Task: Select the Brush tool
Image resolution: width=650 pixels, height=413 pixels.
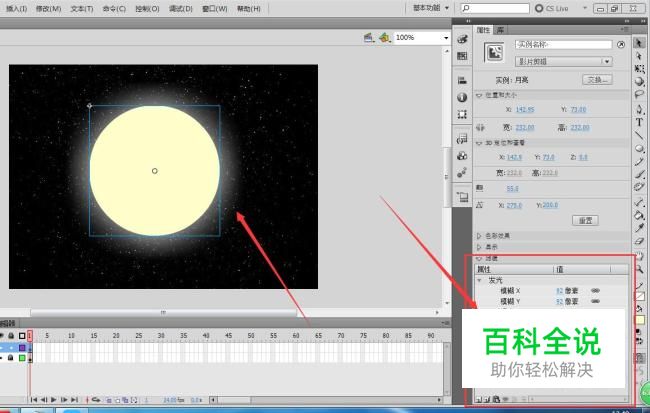Action: (639, 174)
